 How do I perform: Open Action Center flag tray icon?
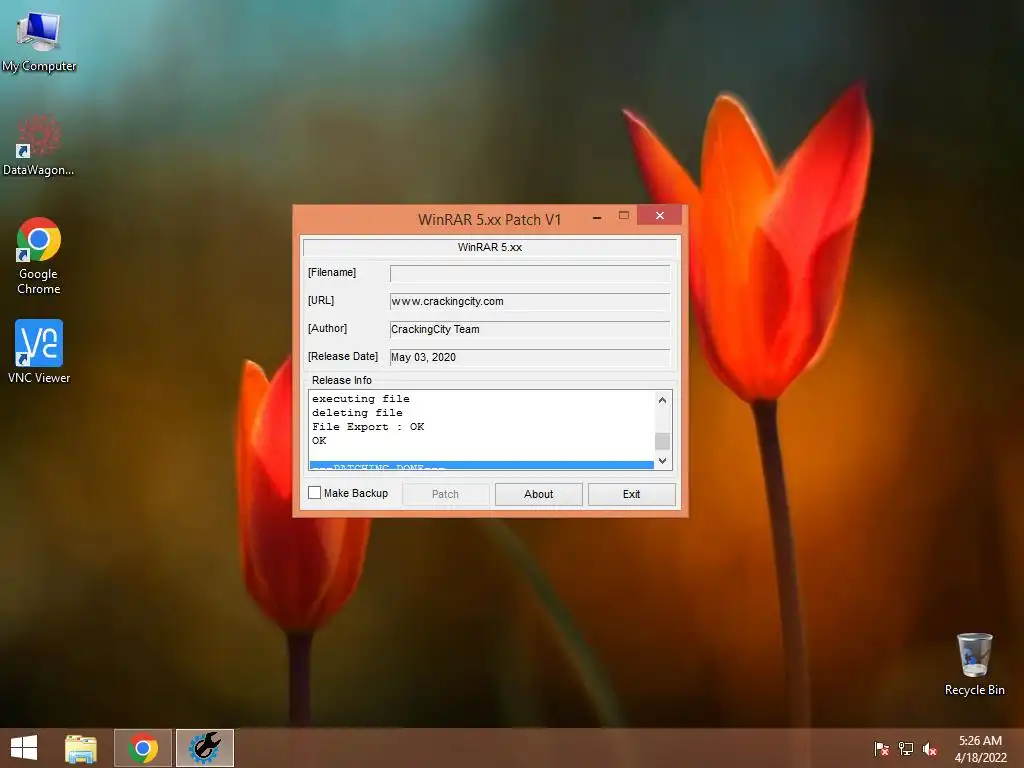pyautogui.click(x=881, y=748)
